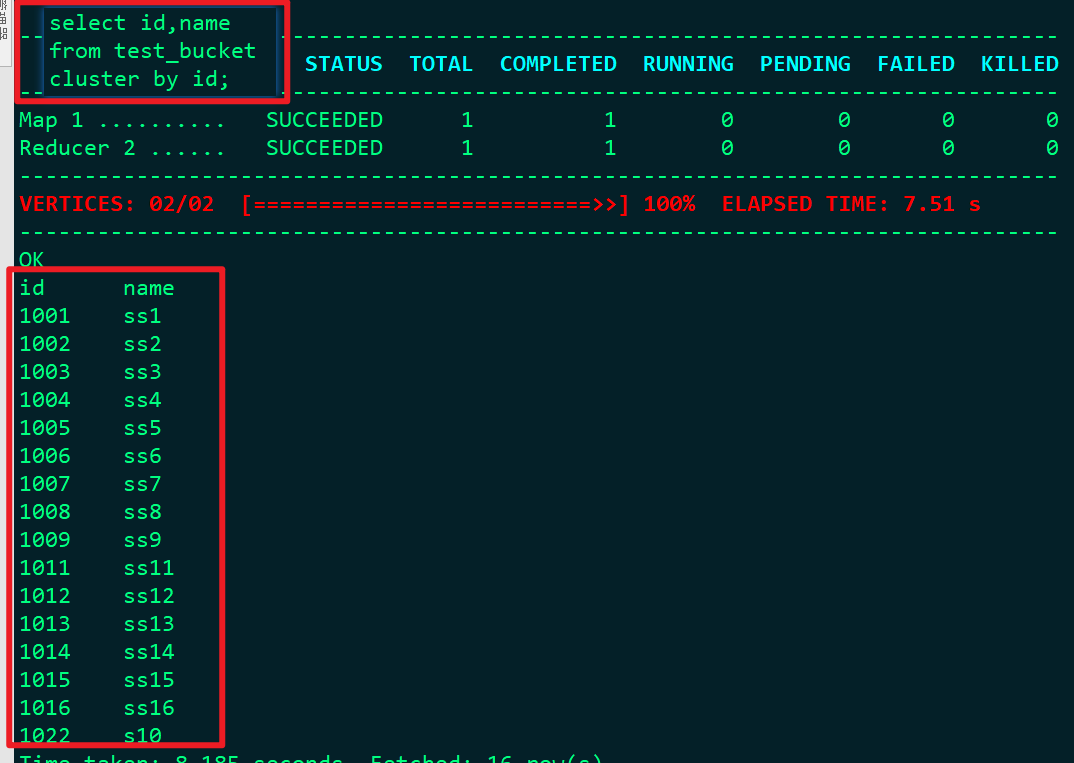
Task: Click name value ss5
Action: pyautogui.click(x=142, y=428)
